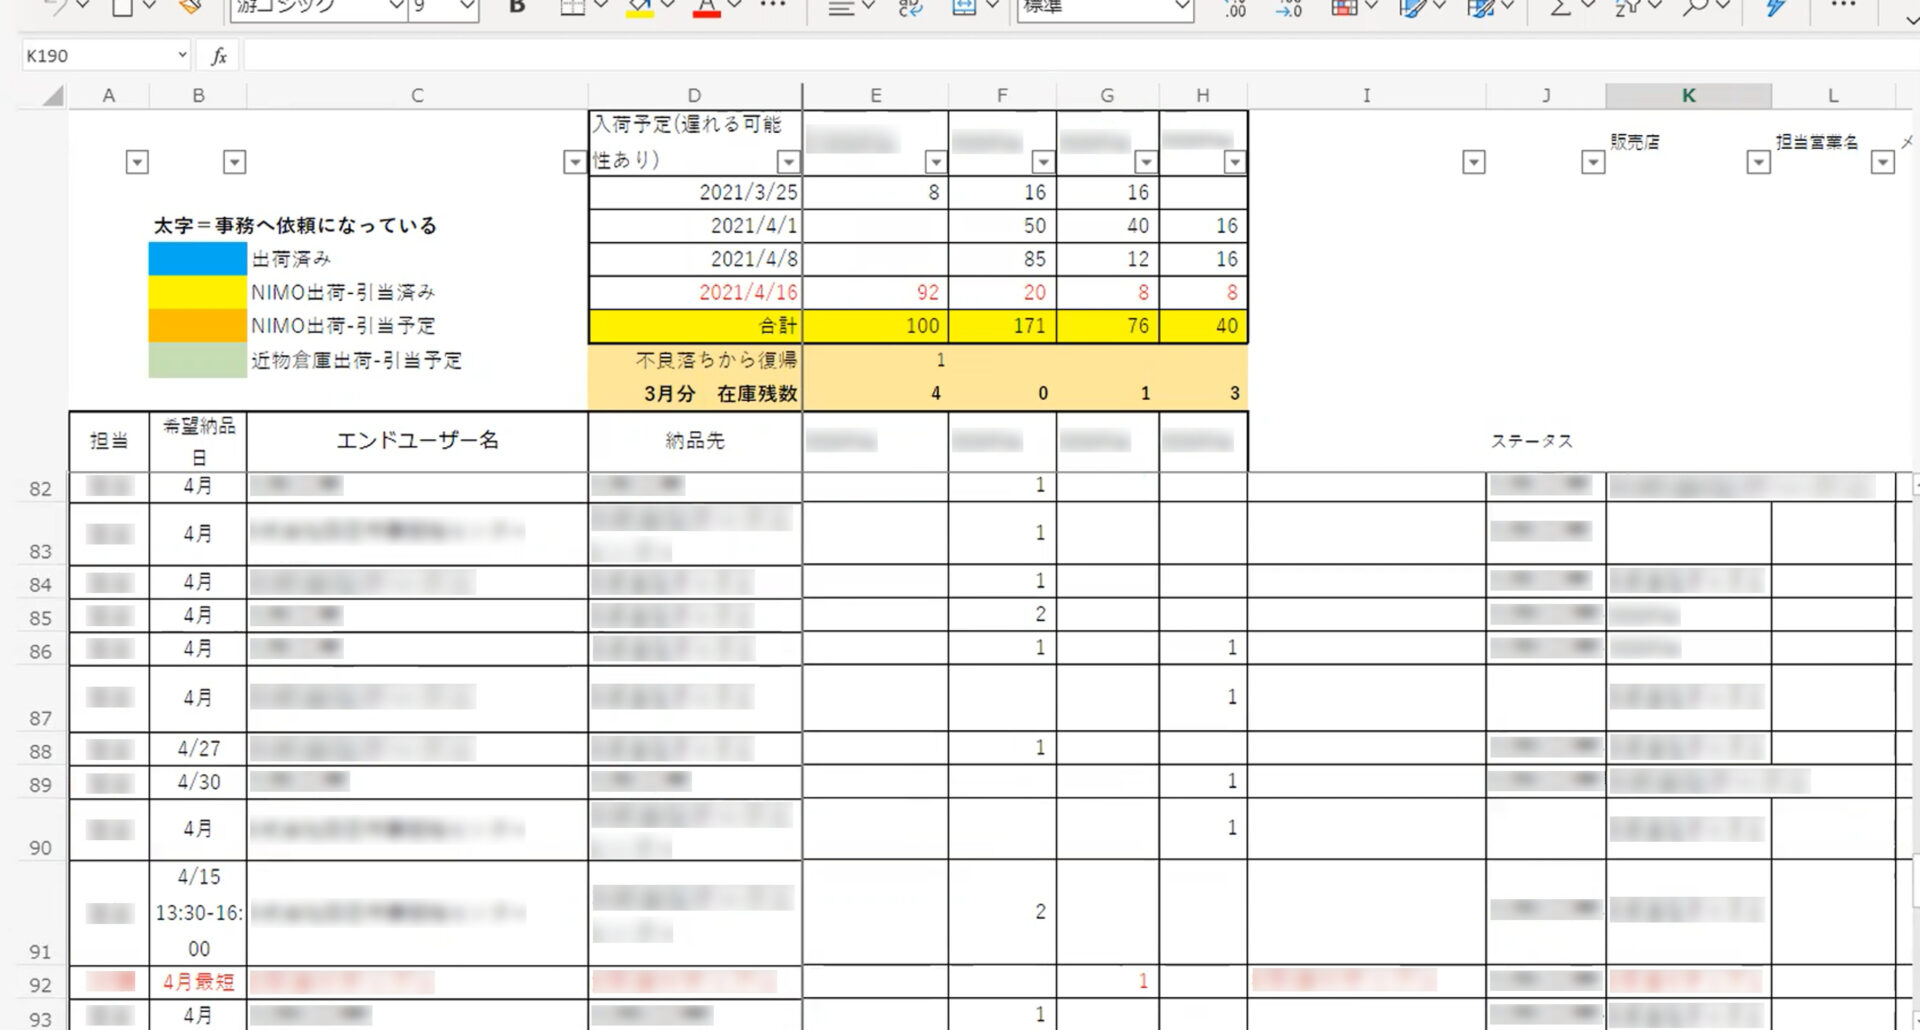Select the blue 出荷済み legend cell
The image size is (1920, 1030).
coord(198,259)
